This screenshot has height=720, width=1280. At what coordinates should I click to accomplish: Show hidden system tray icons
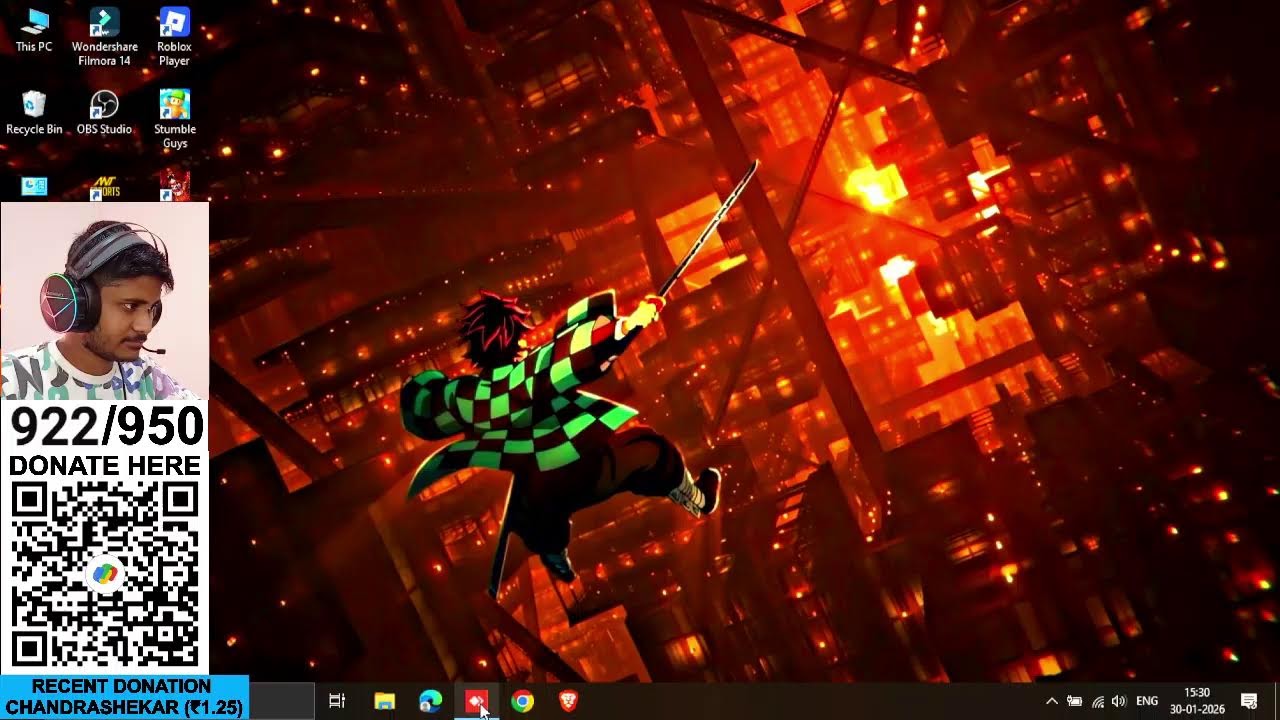coord(1051,701)
